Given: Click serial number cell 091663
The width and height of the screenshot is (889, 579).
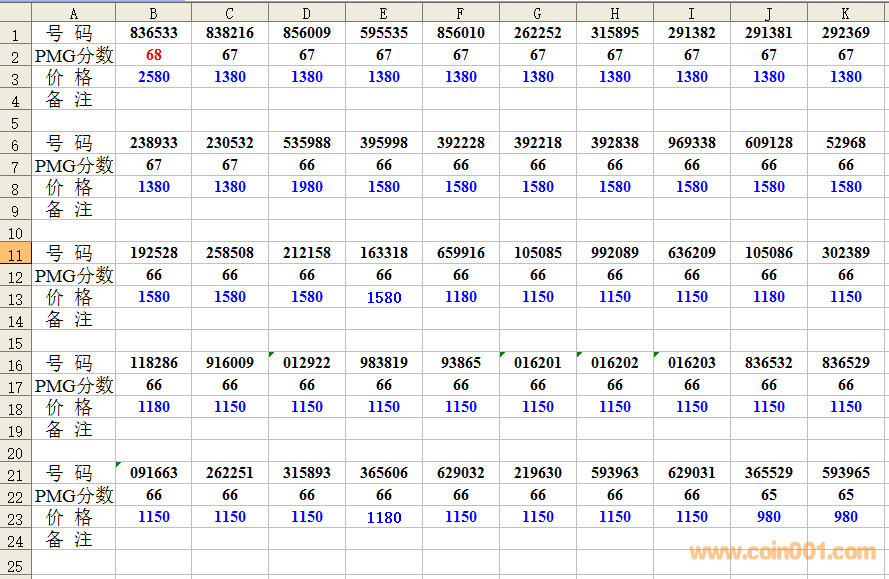Looking at the screenshot, I should point(153,473).
